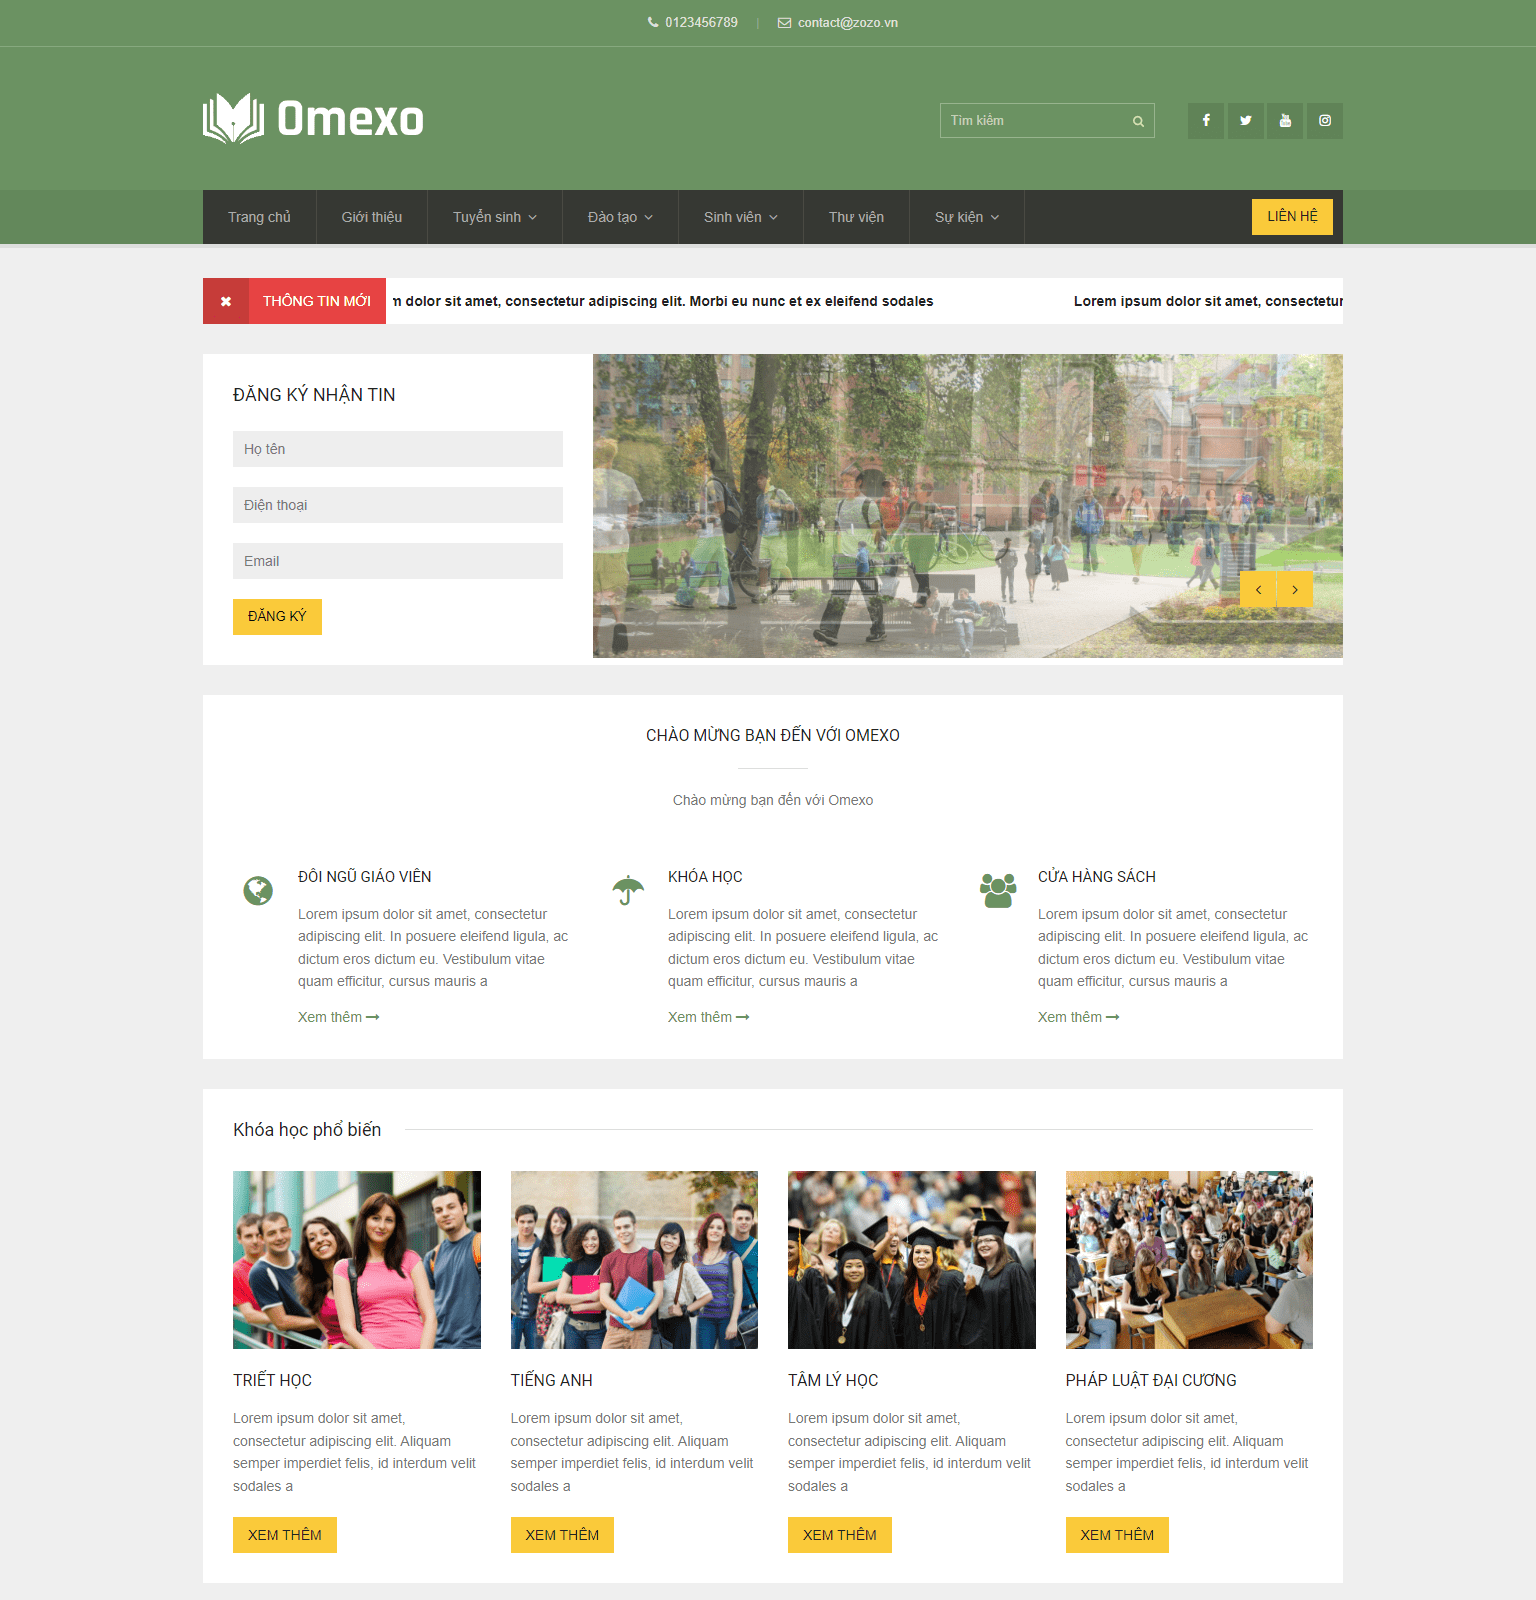Image resolution: width=1536 pixels, height=1600 pixels.
Task: Expand the Đào tạo dropdown menu
Action: (619, 217)
